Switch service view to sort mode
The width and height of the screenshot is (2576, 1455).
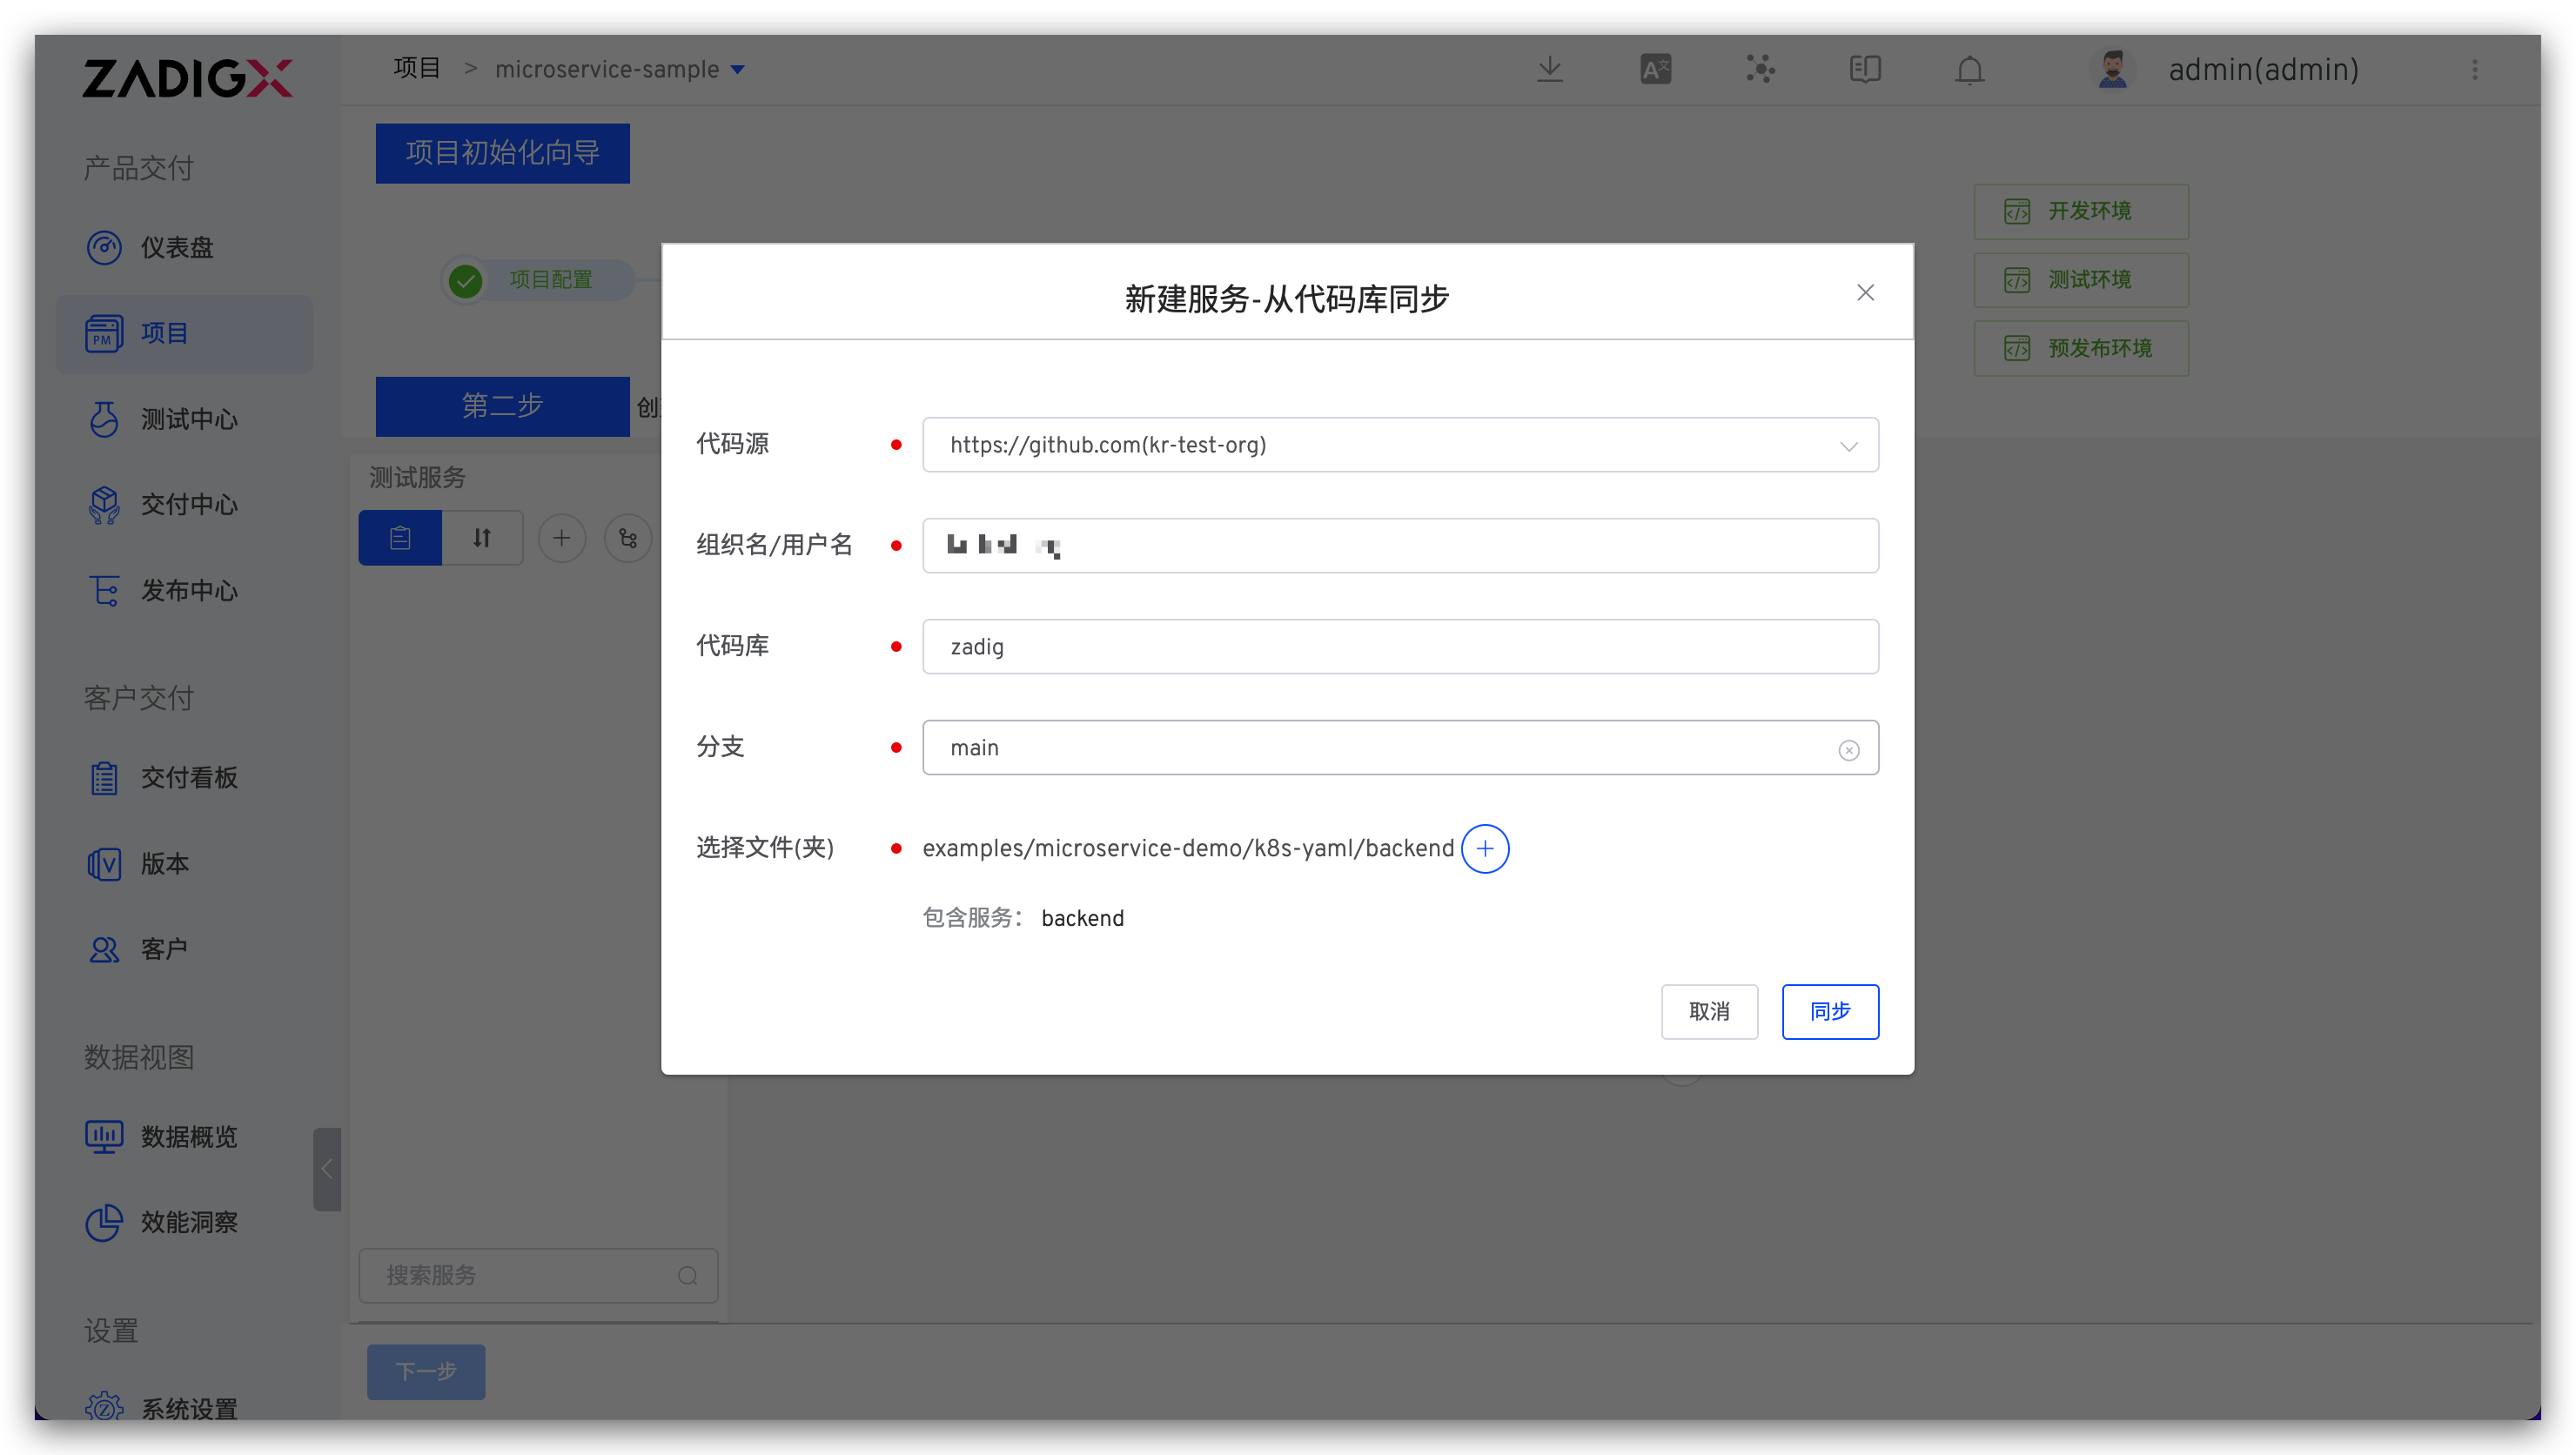tap(481, 537)
